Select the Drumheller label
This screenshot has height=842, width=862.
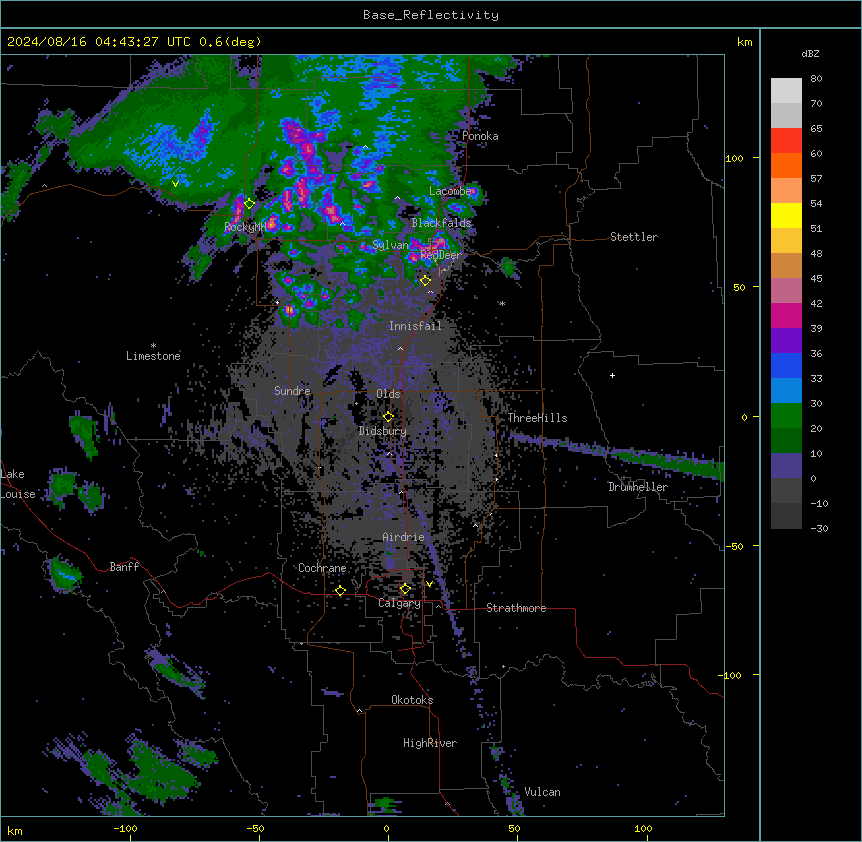pos(638,487)
